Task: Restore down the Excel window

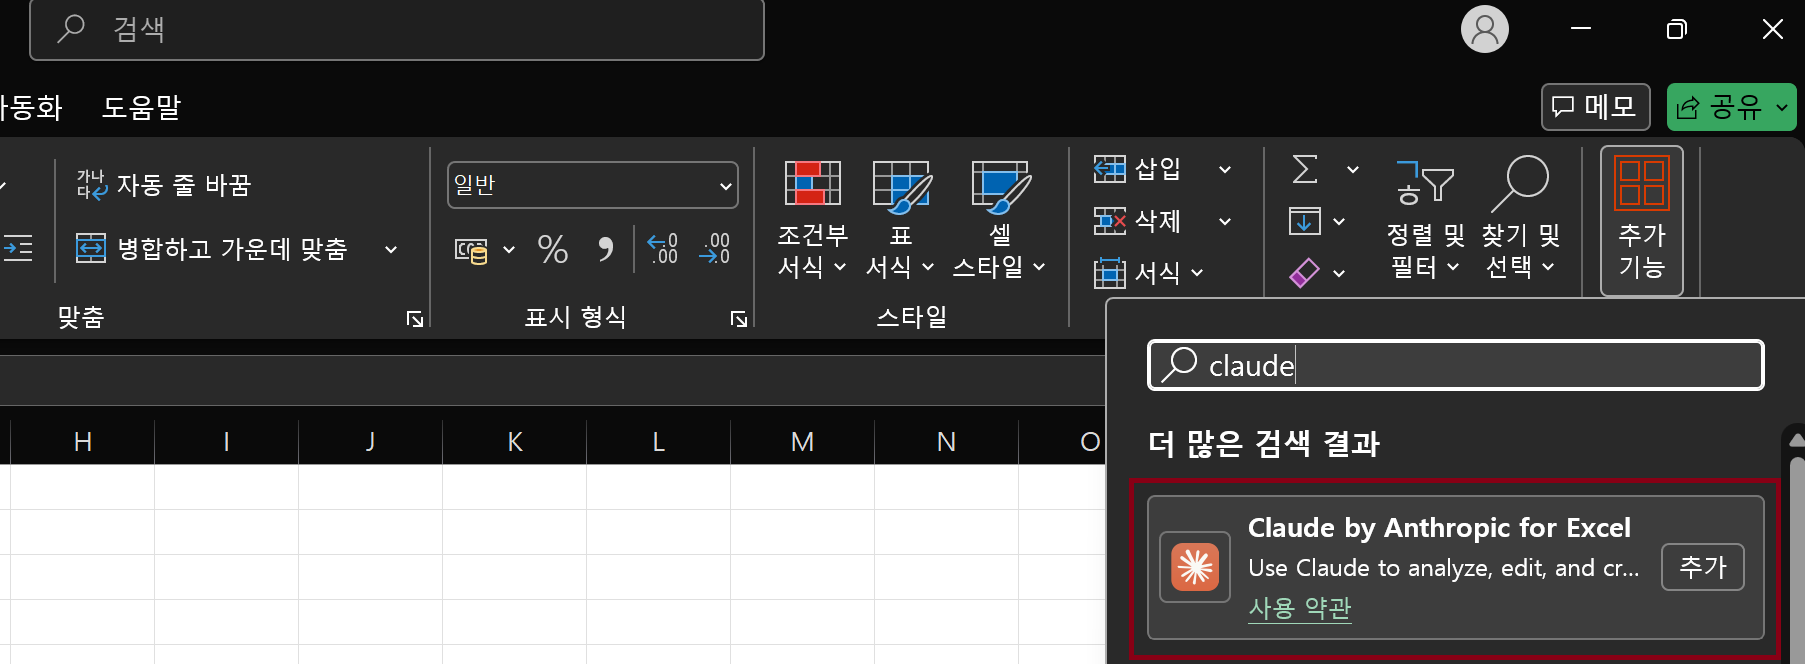Action: [x=1677, y=29]
